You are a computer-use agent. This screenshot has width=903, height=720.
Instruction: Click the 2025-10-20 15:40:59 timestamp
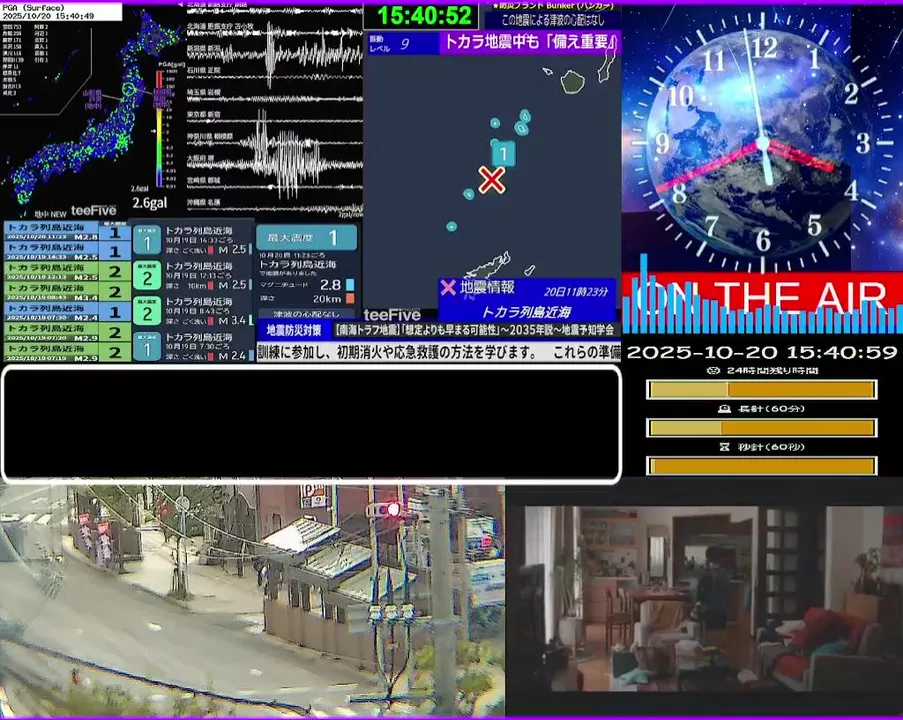(x=762, y=352)
